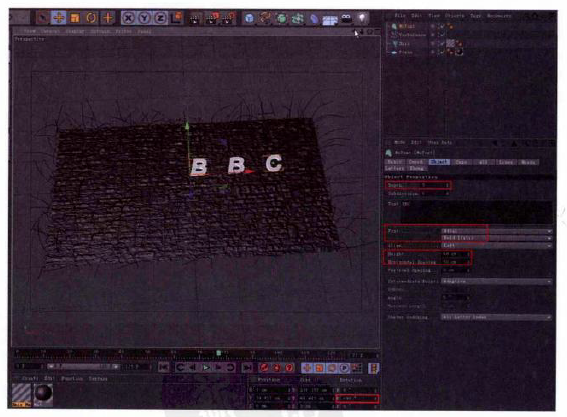Viewport: 567px width, 417px height.
Task: Activate the Move tool
Action: 59,18
